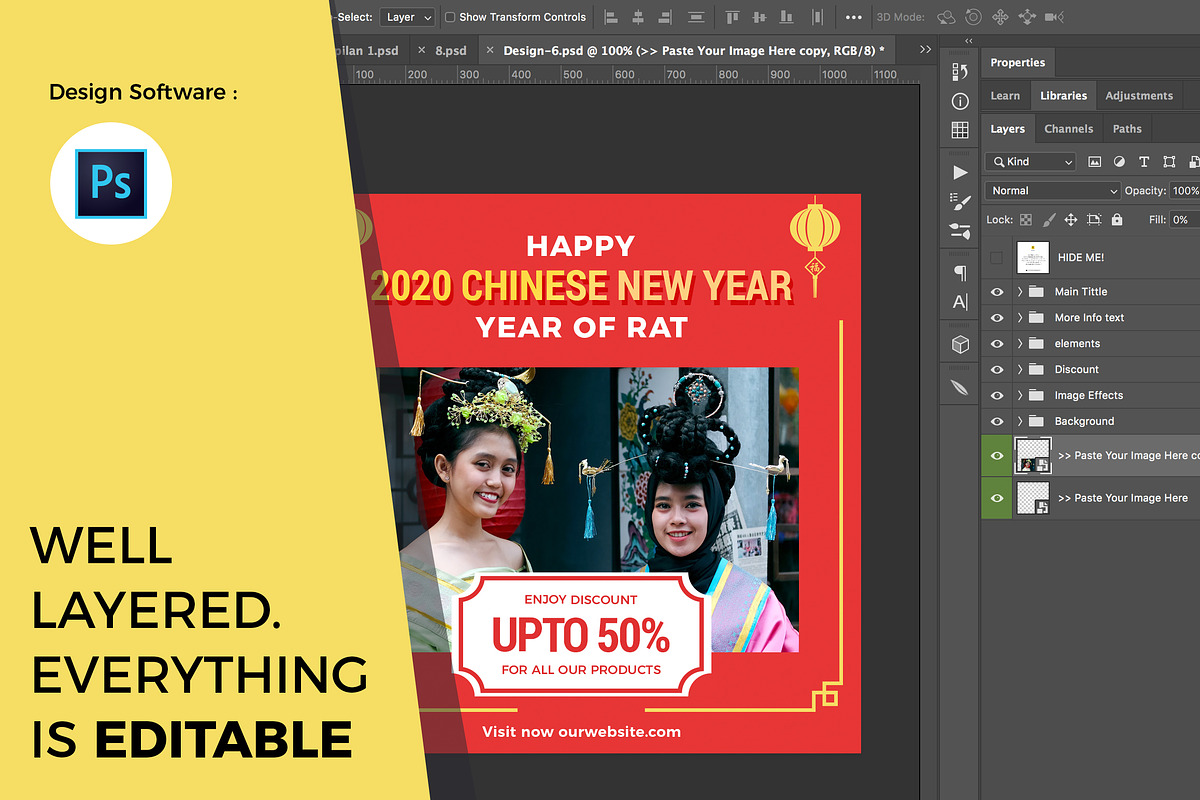Select the HIDE ME! layer thumbnail
1200x800 pixels.
click(x=1033, y=258)
